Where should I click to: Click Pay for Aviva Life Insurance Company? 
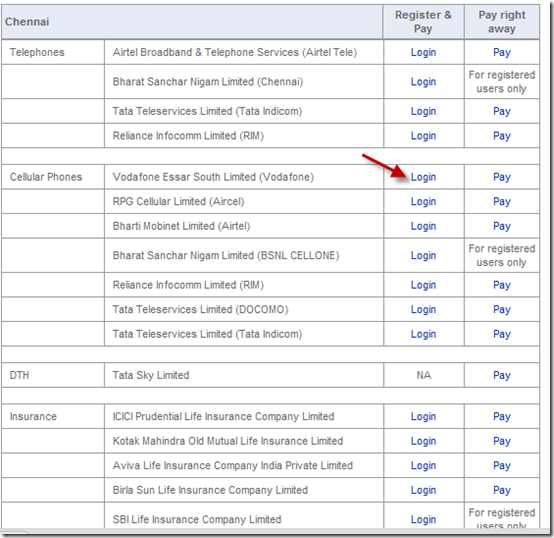click(x=502, y=466)
